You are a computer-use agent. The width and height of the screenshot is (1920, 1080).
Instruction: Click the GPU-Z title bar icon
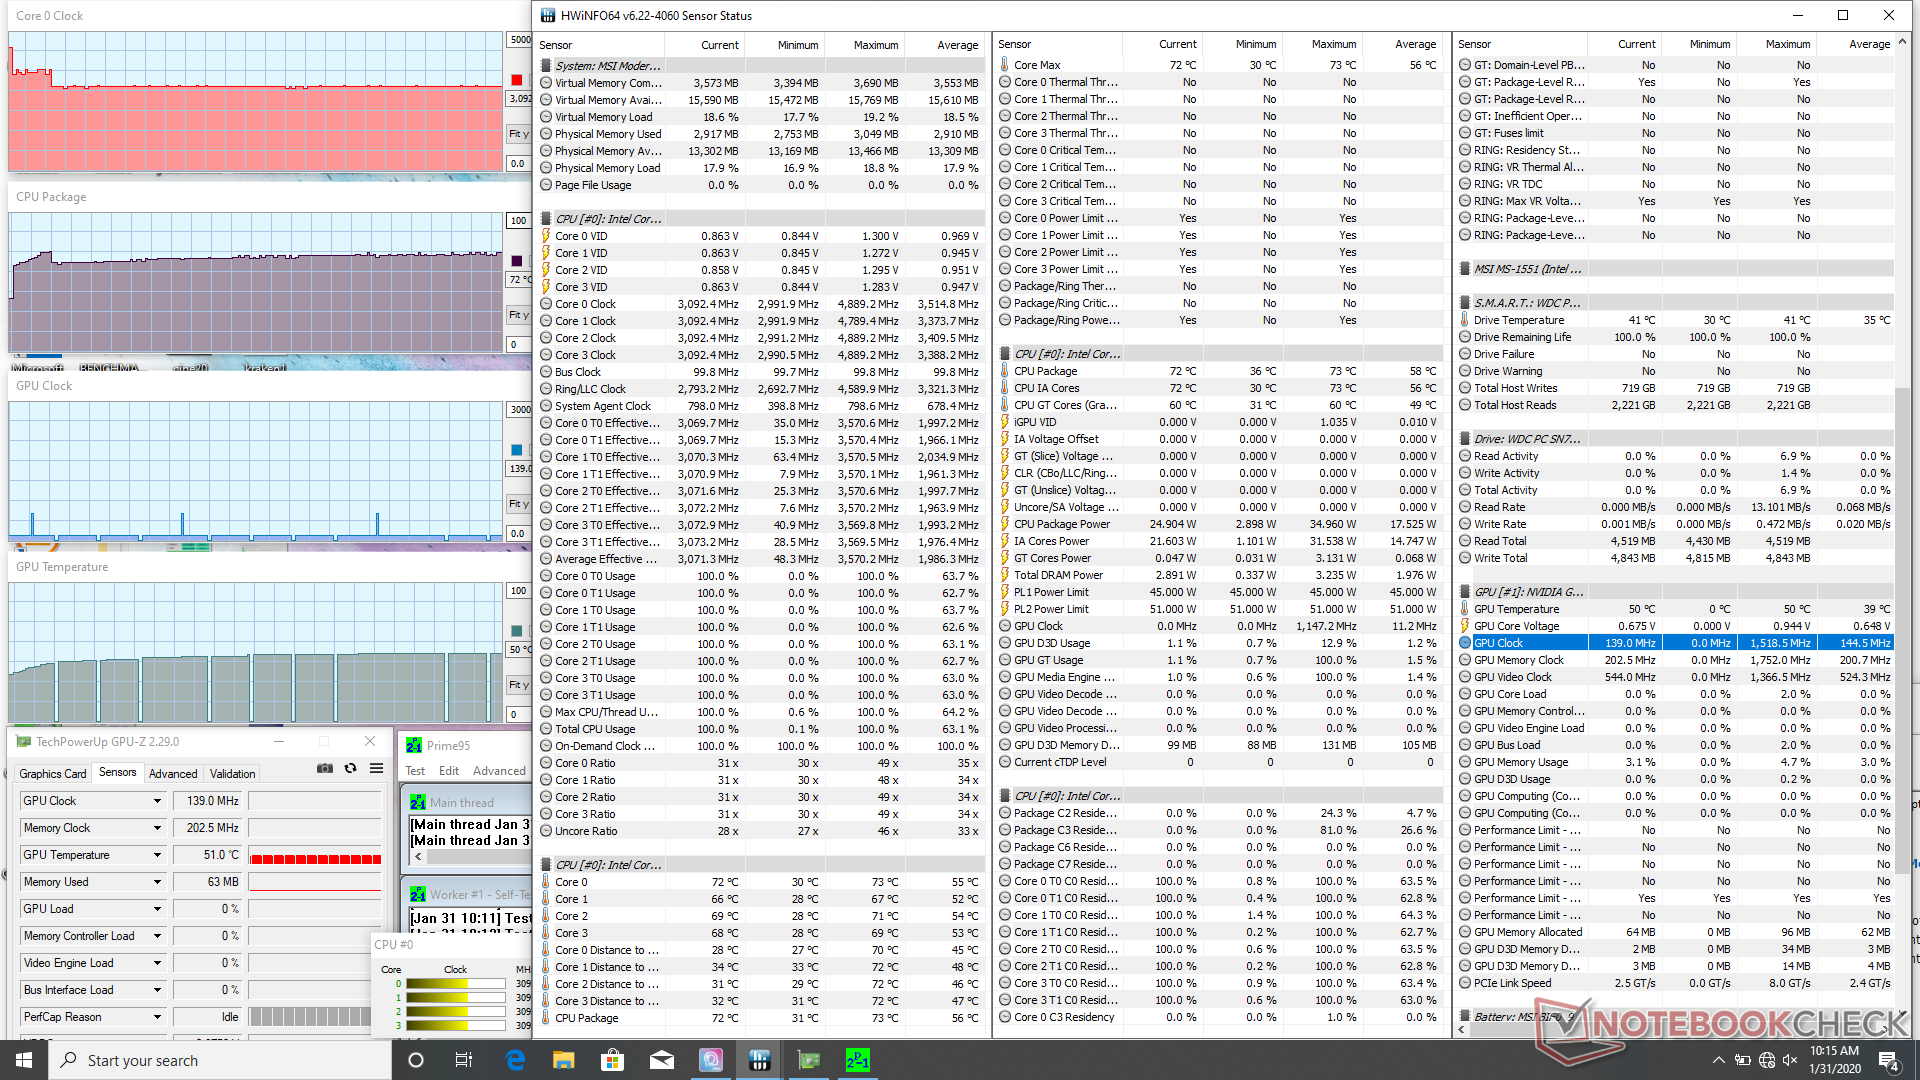point(23,741)
